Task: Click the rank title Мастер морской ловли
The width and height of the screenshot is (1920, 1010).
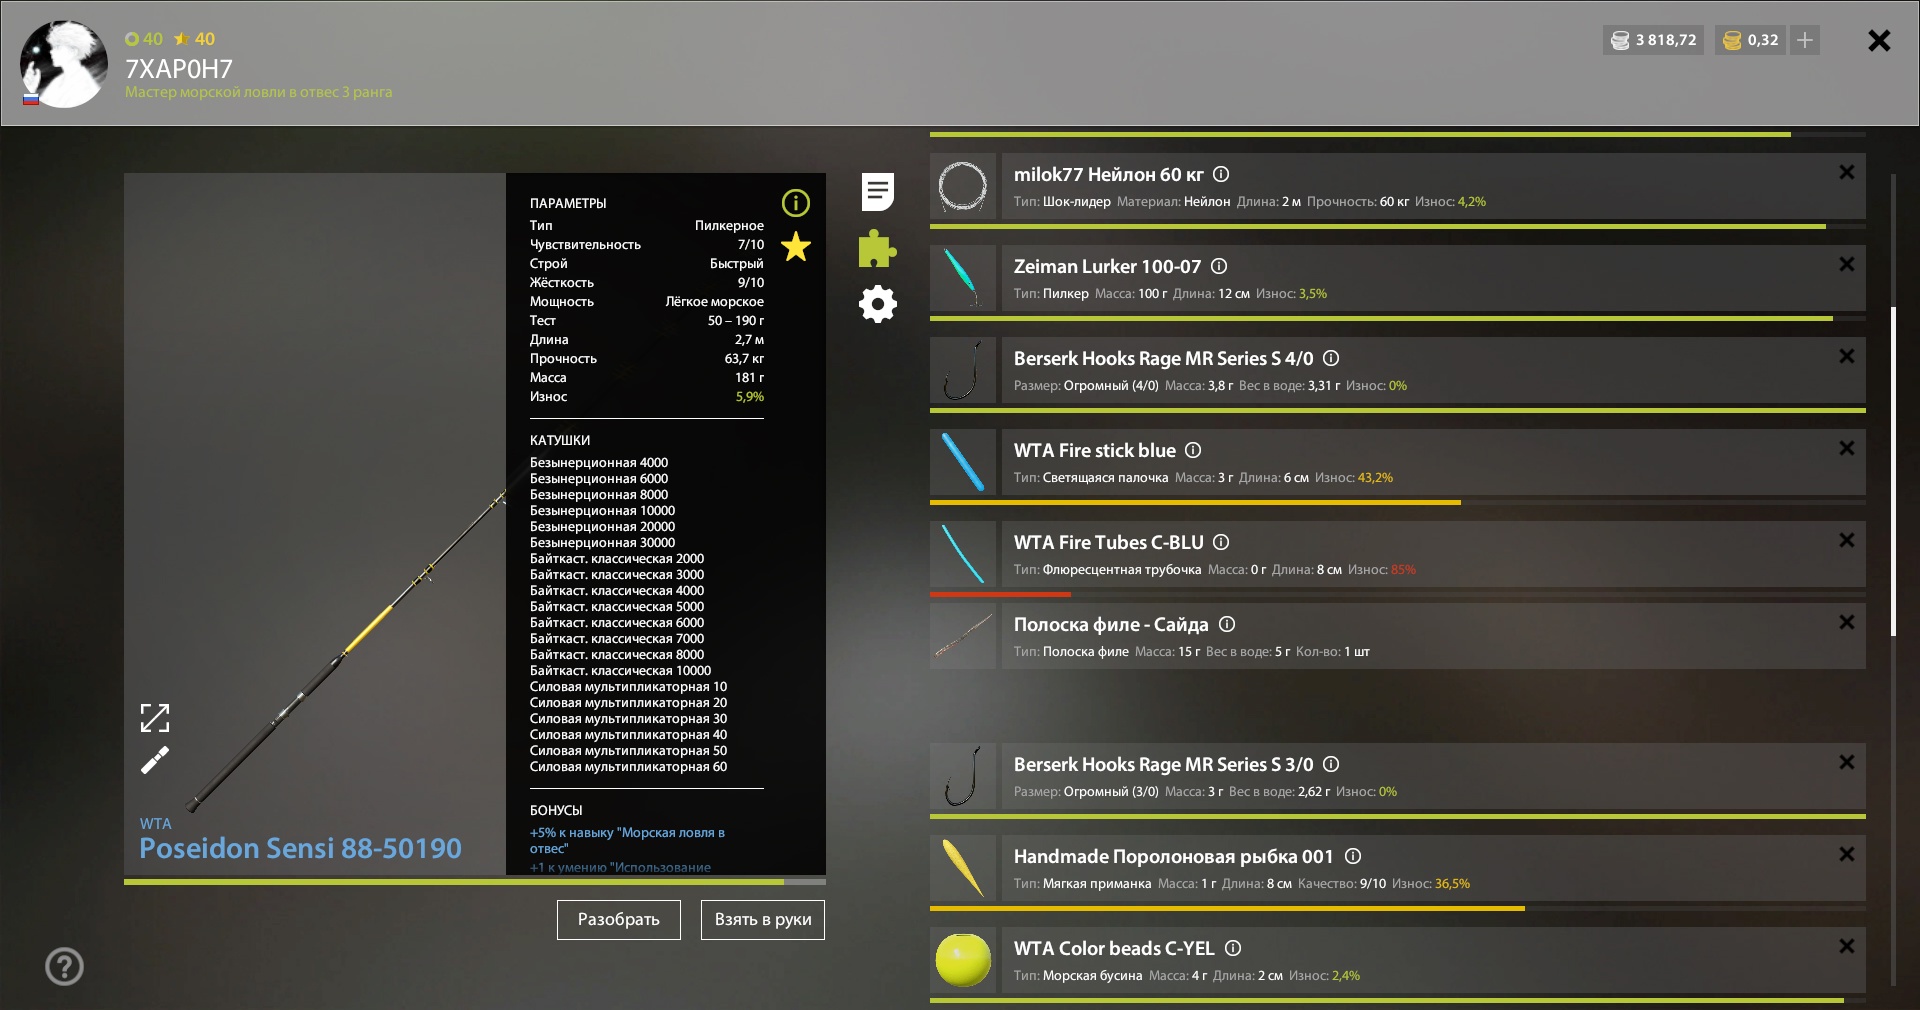Action: pyautogui.click(x=258, y=92)
